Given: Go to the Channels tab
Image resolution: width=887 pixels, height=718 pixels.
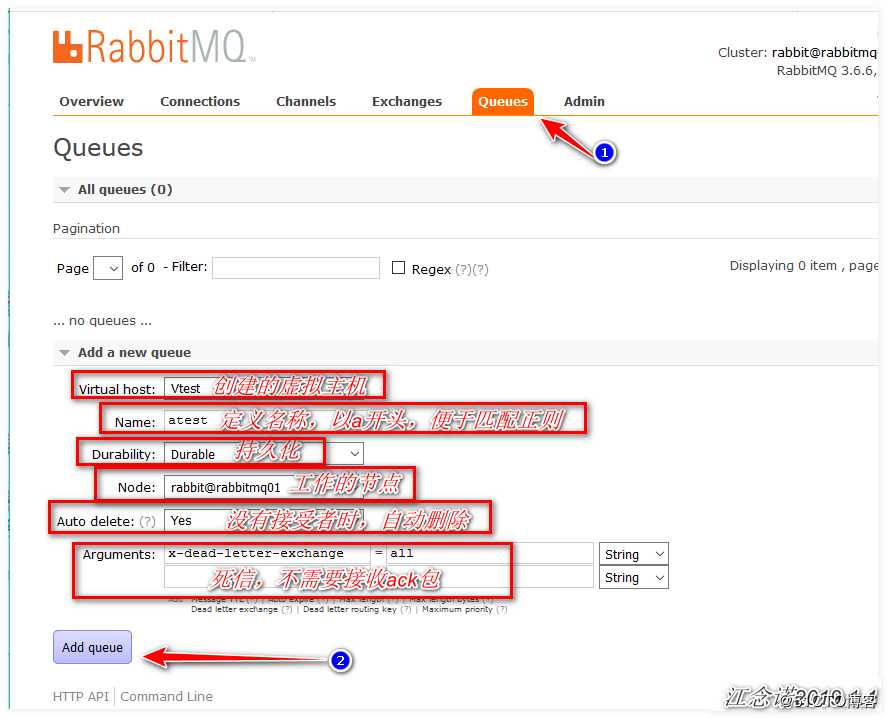Looking at the screenshot, I should (305, 101).
